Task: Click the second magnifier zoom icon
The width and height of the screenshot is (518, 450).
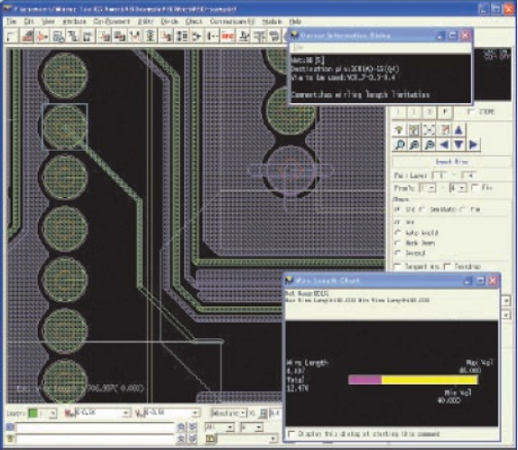Action: click(x=414, y=145)
